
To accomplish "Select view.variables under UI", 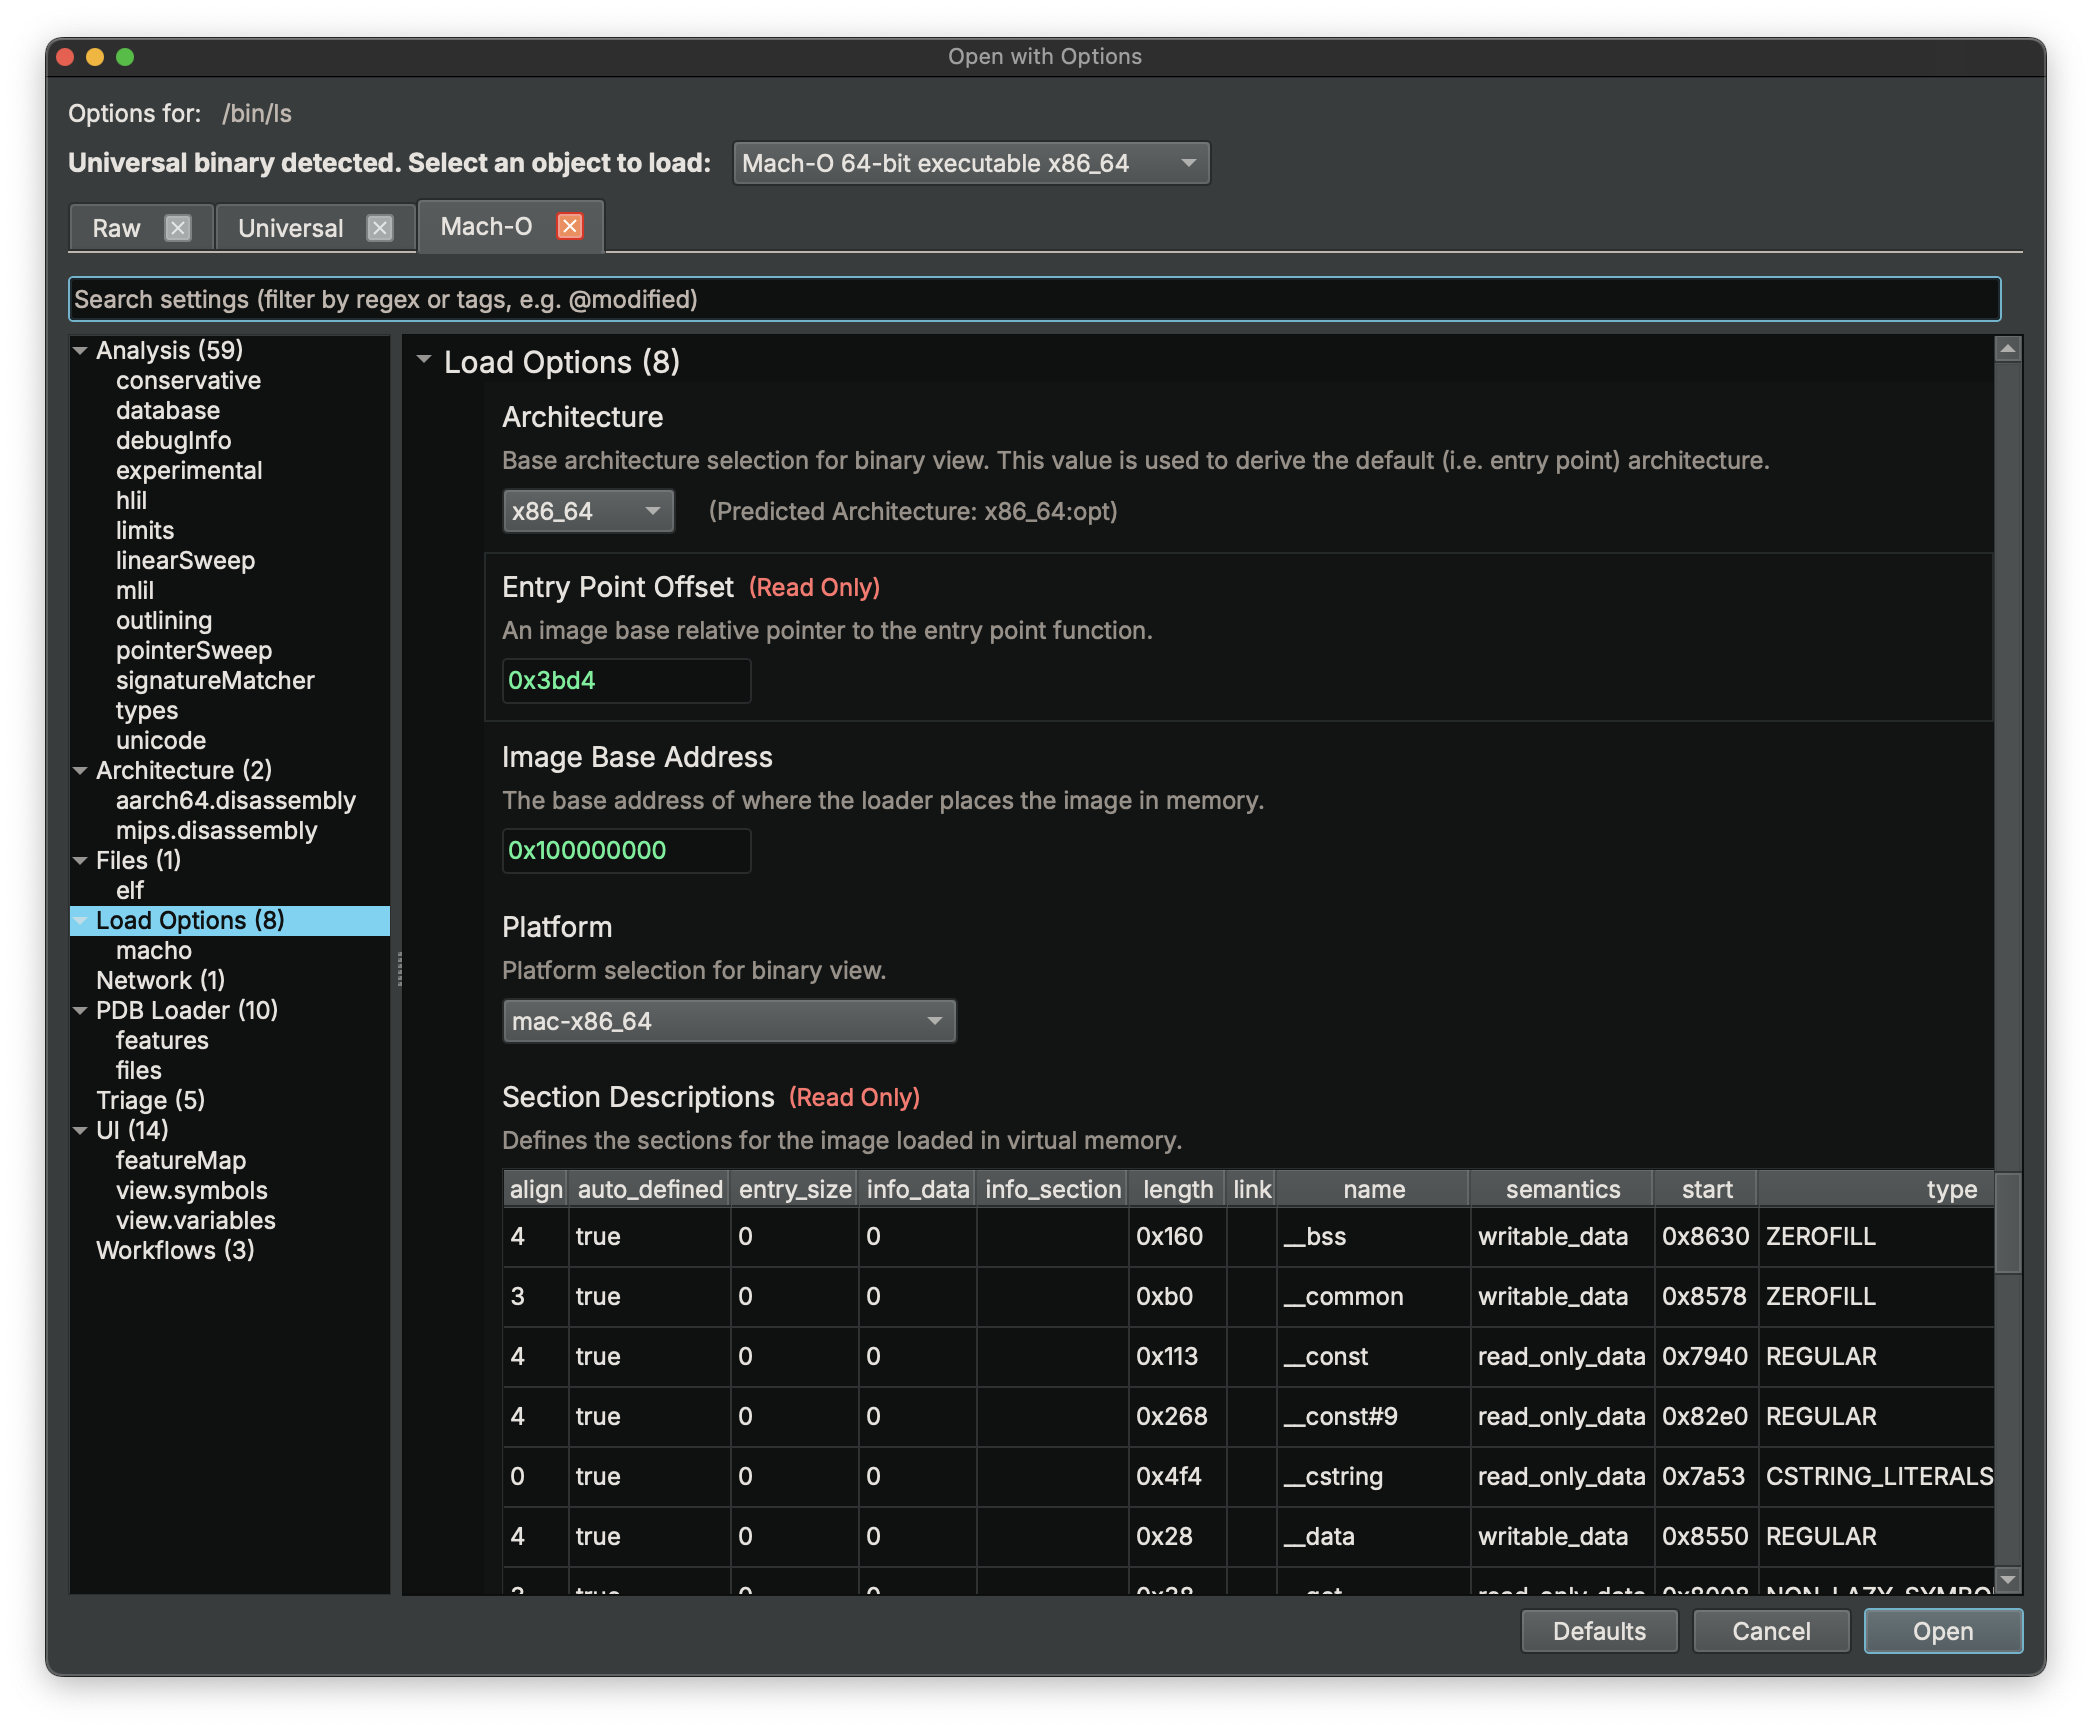I will coord(196,1220).
